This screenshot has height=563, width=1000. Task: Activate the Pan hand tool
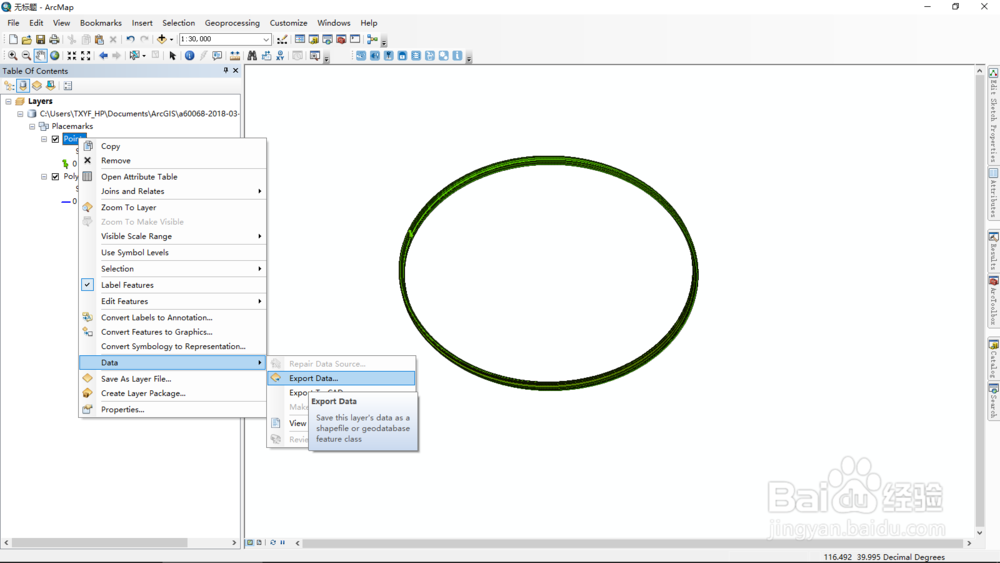40,56
